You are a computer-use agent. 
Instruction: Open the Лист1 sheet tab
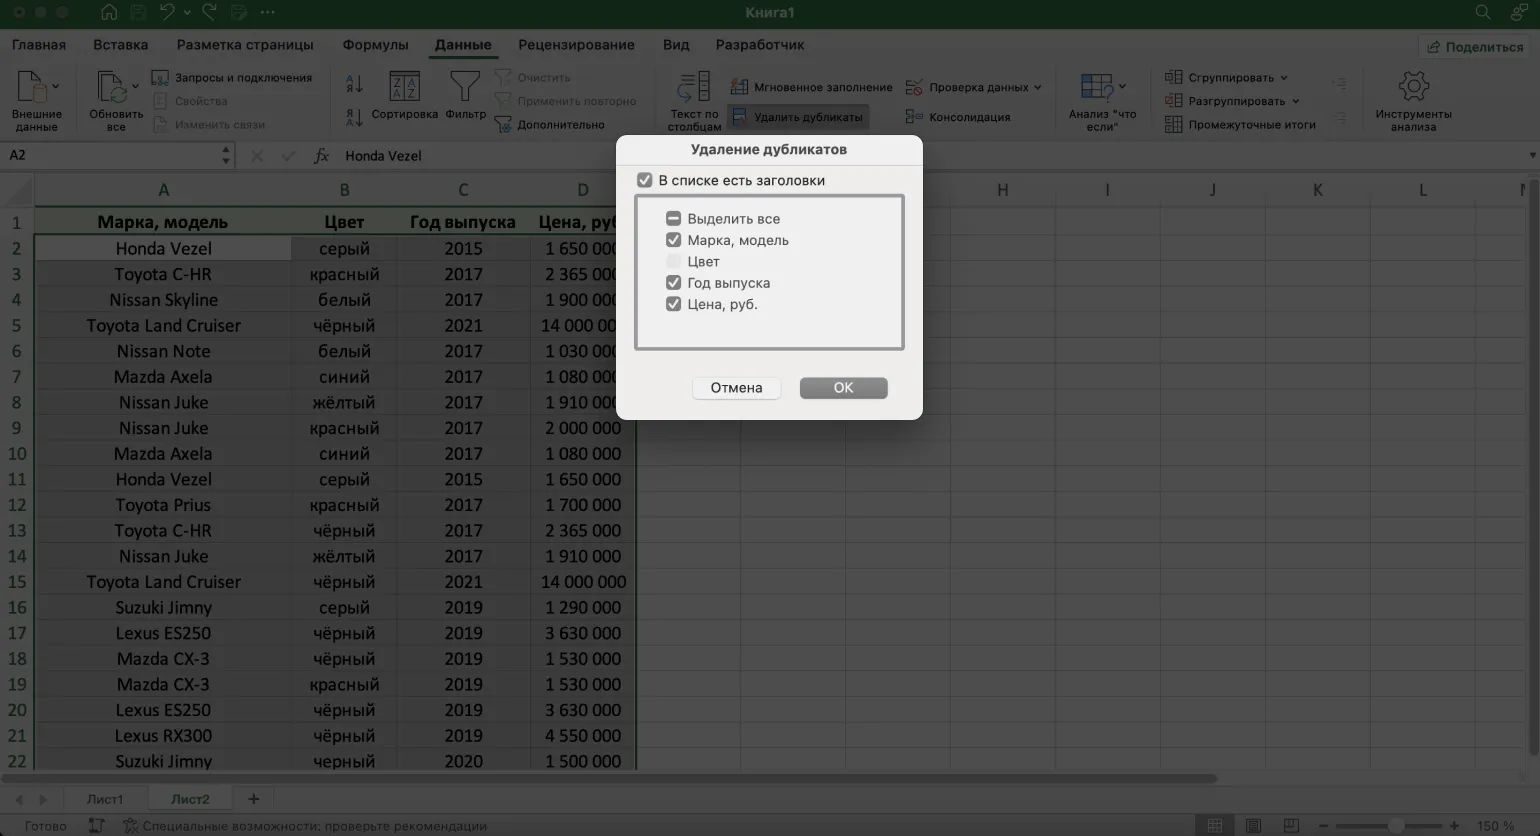pyautogui.click(x=105, y=799)
